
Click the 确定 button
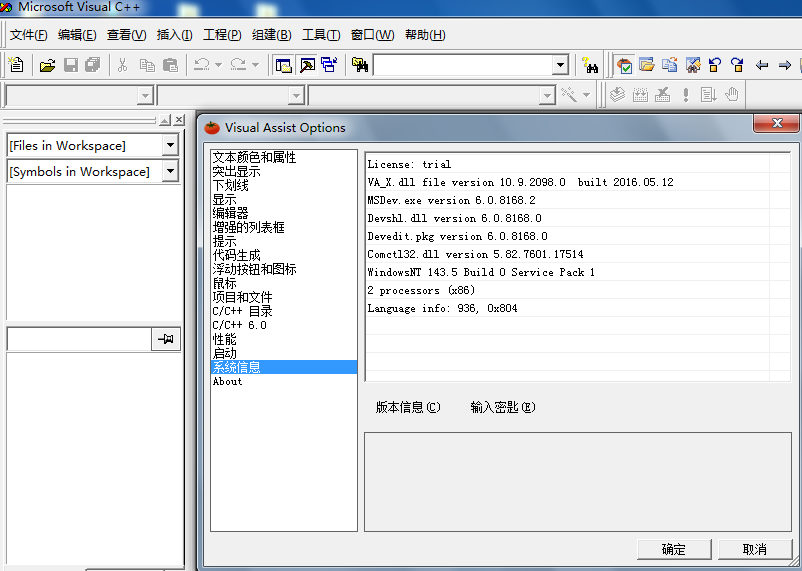click(674, 549)
